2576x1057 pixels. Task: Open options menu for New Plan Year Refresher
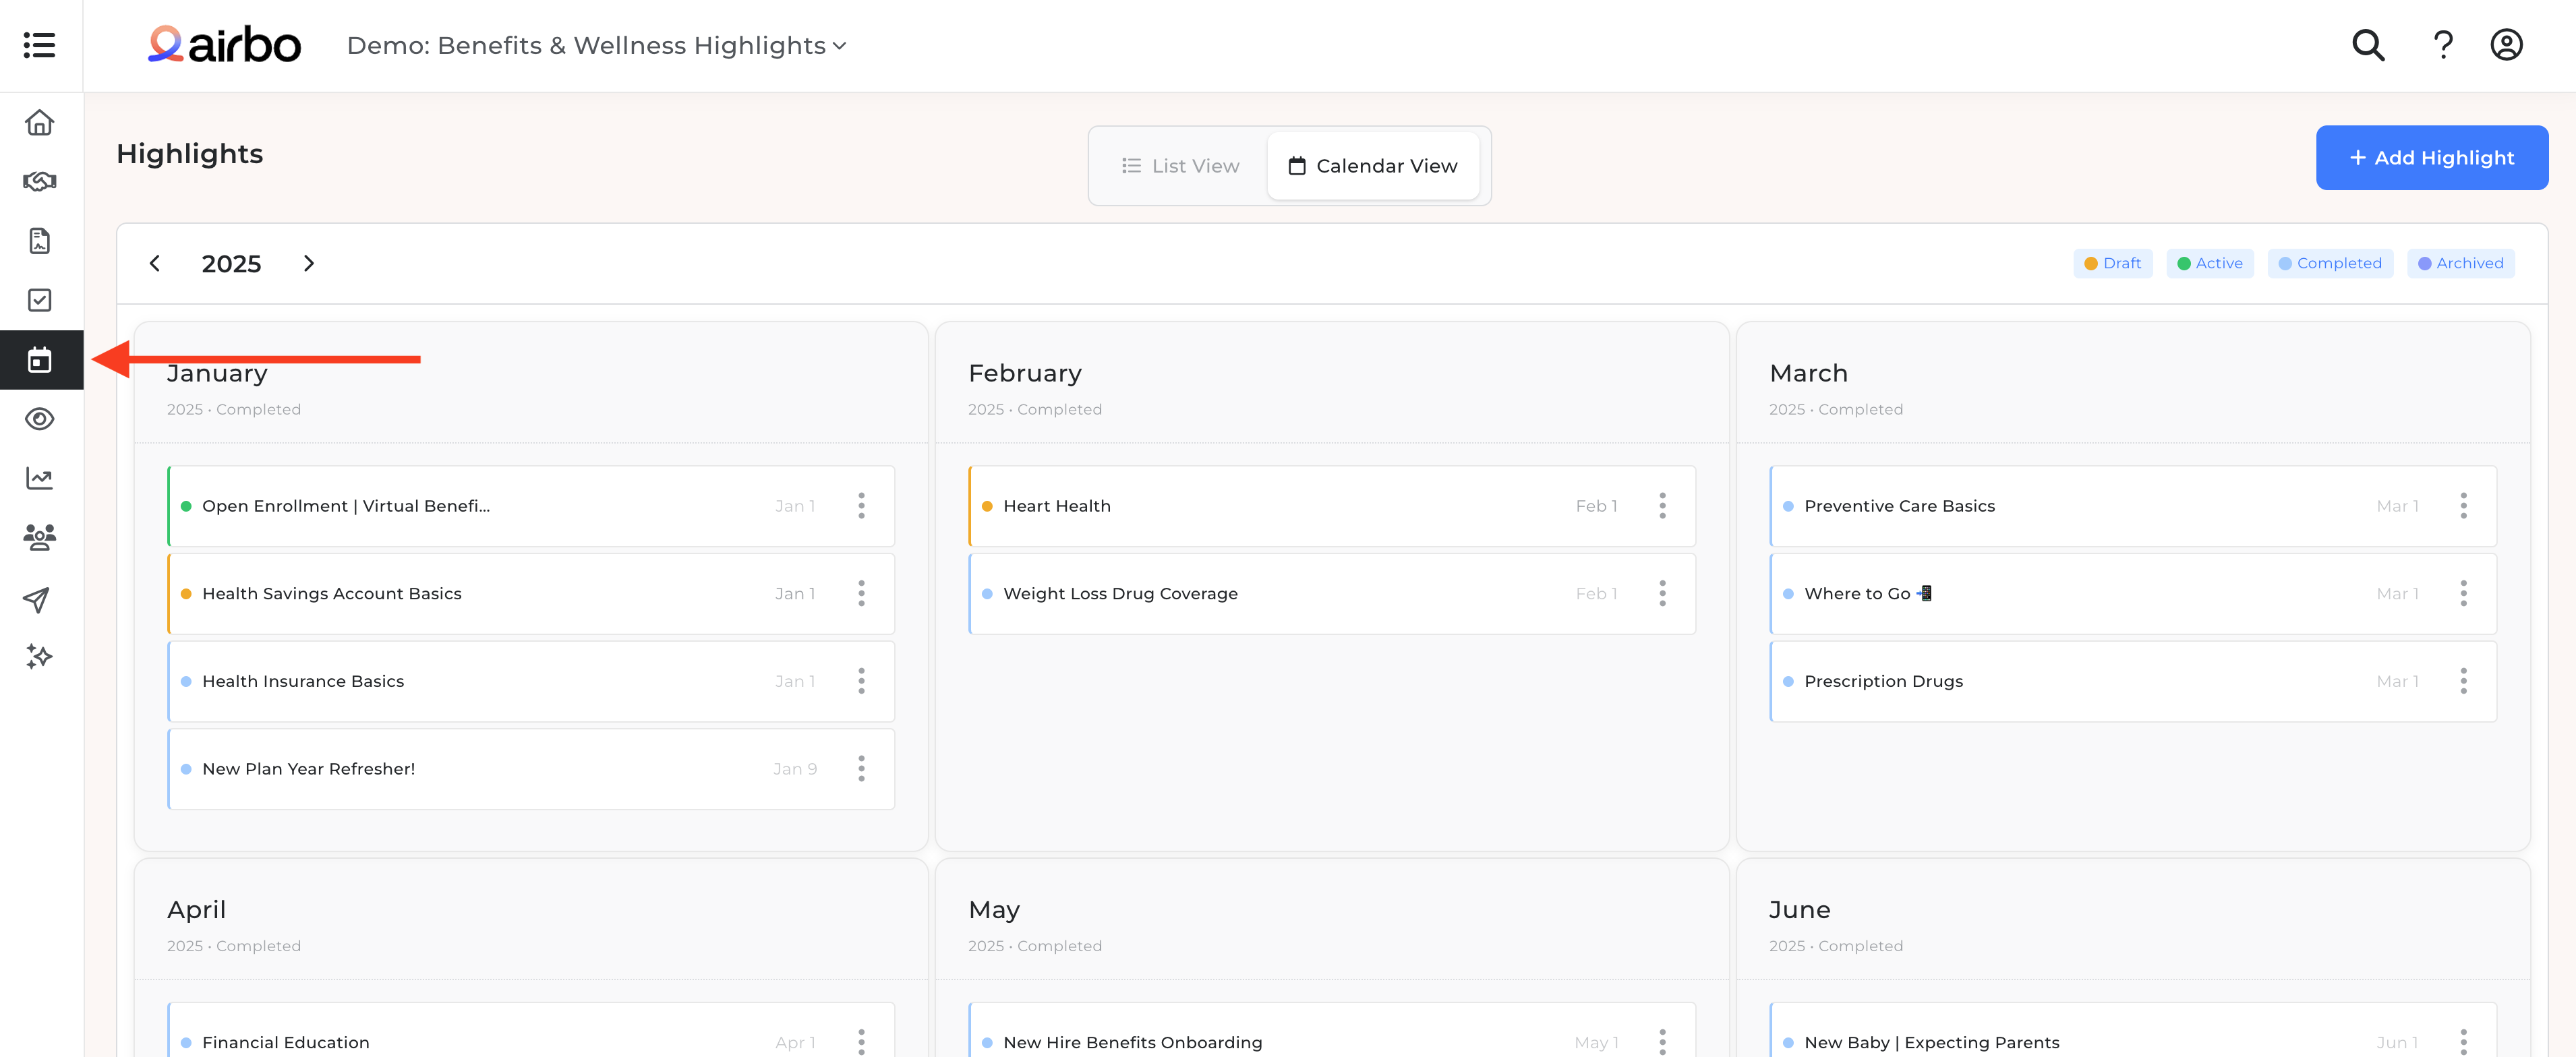pos(861,769)
